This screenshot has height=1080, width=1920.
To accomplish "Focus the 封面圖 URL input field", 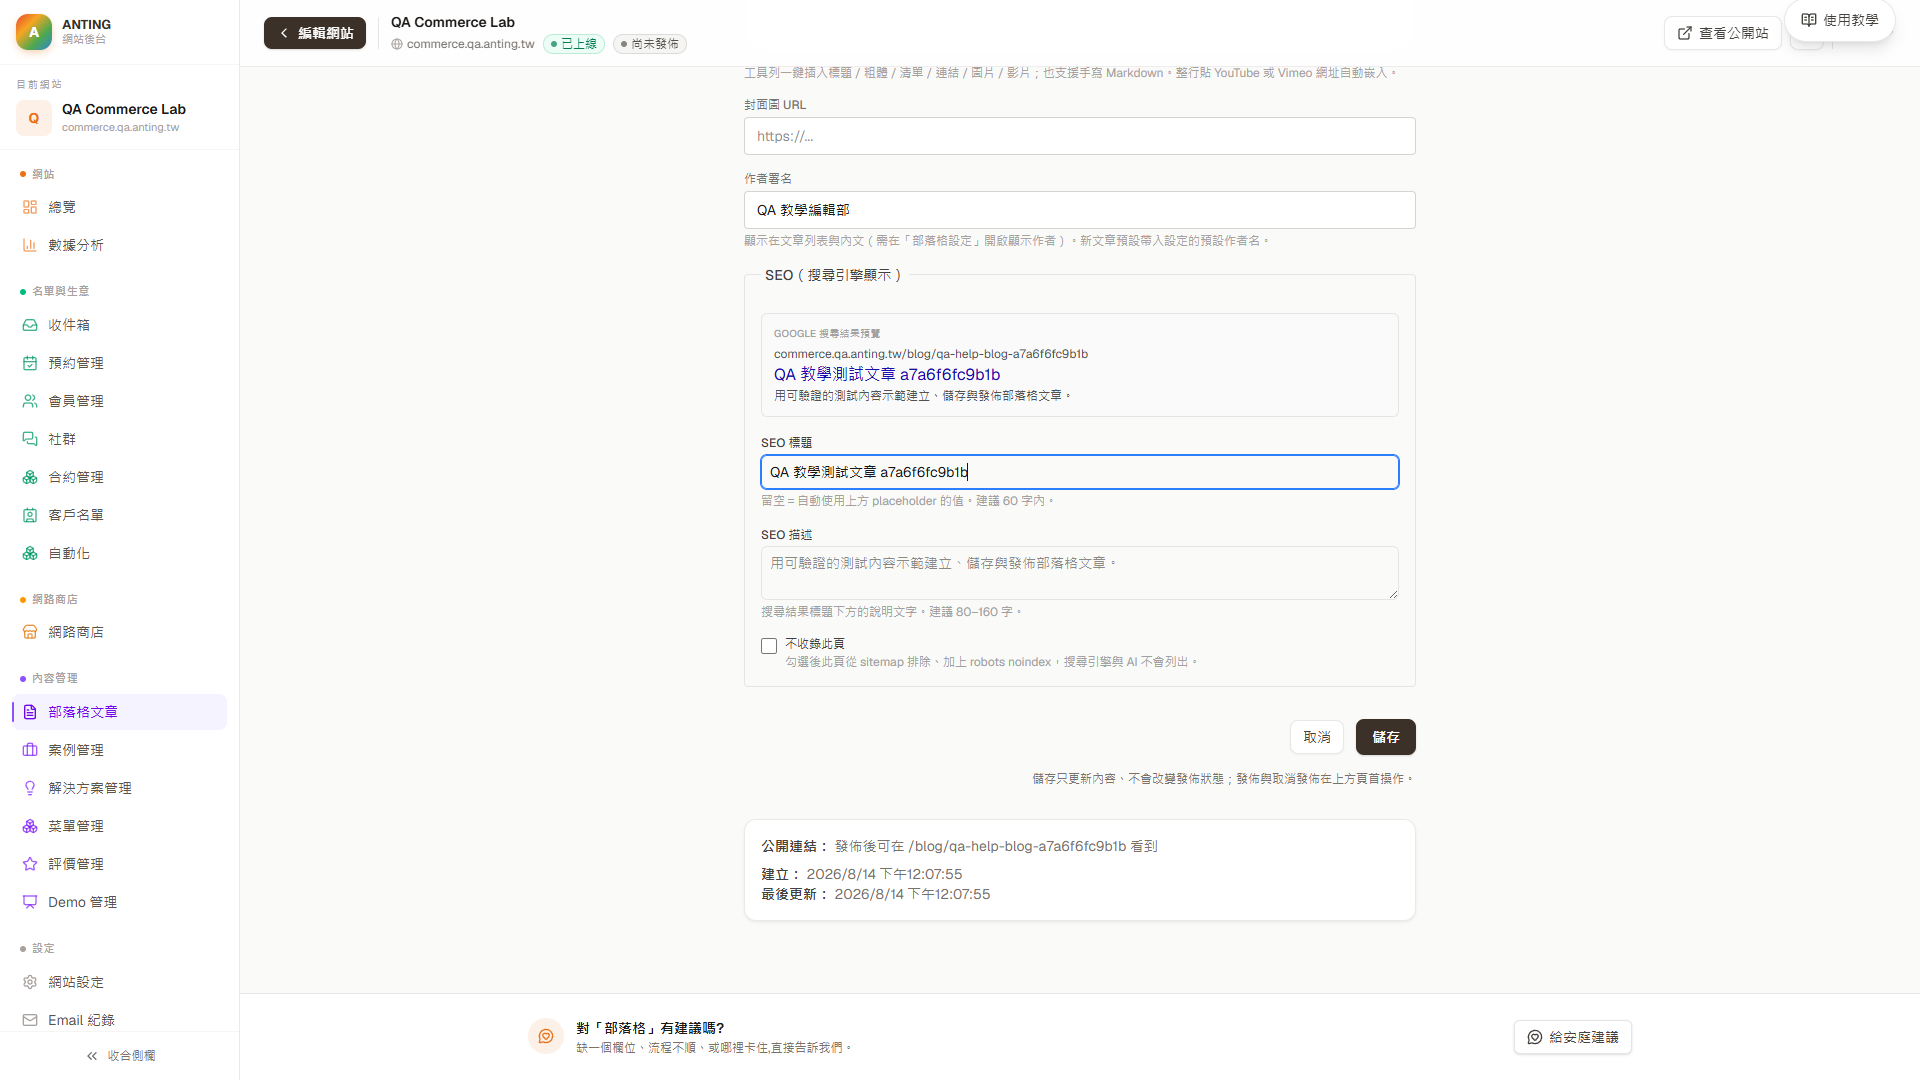I will click(x=1080, y=136).
